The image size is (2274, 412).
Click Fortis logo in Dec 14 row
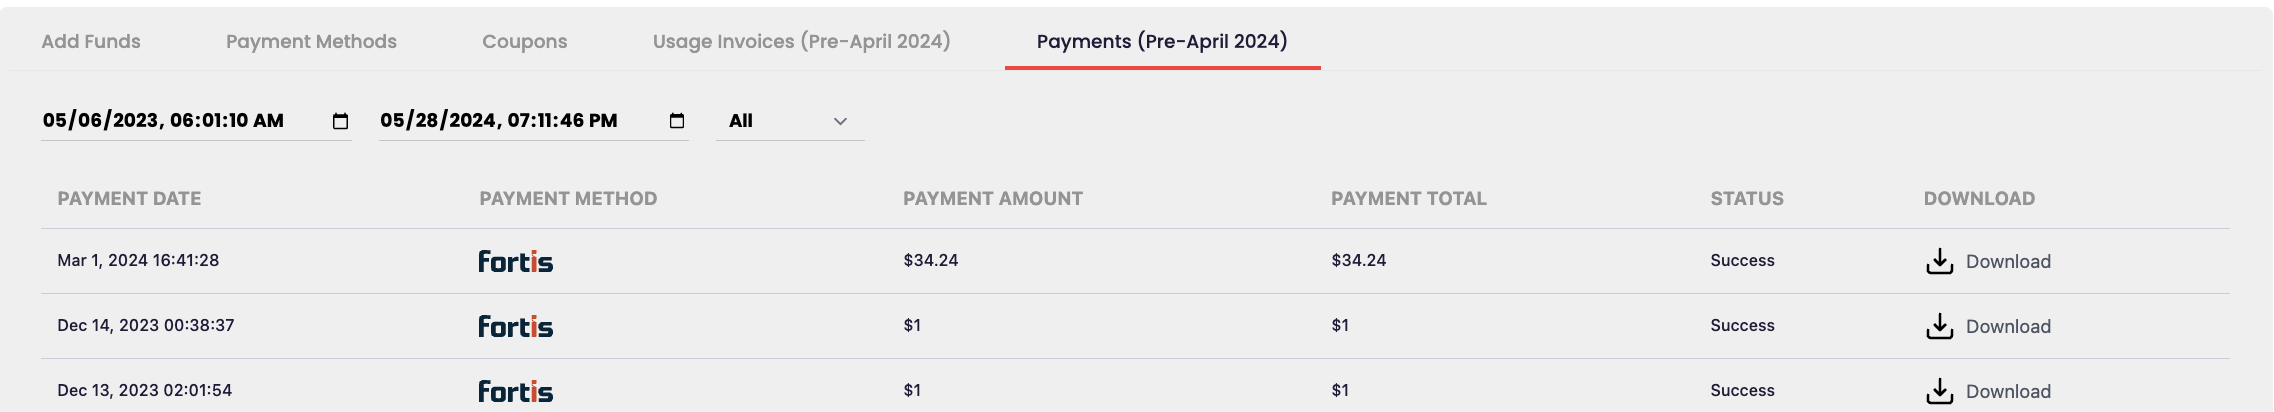pyautogui.click(x=515, y=326)
